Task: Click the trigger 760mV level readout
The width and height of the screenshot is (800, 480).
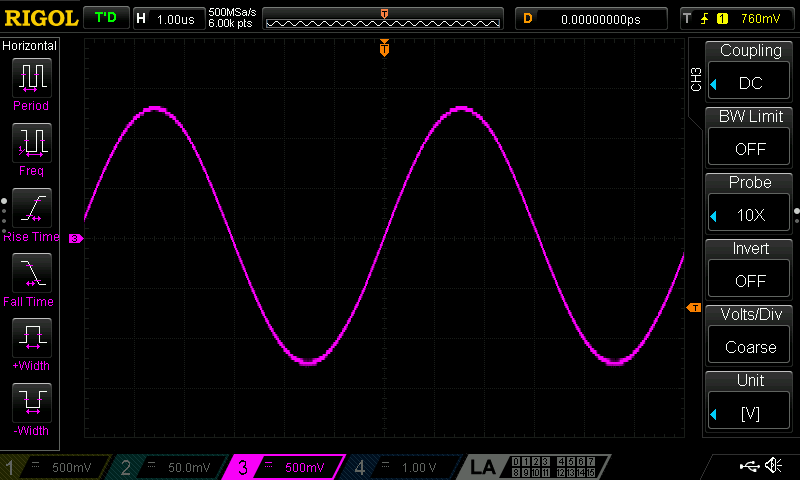Action: click(x=760, y=19)
